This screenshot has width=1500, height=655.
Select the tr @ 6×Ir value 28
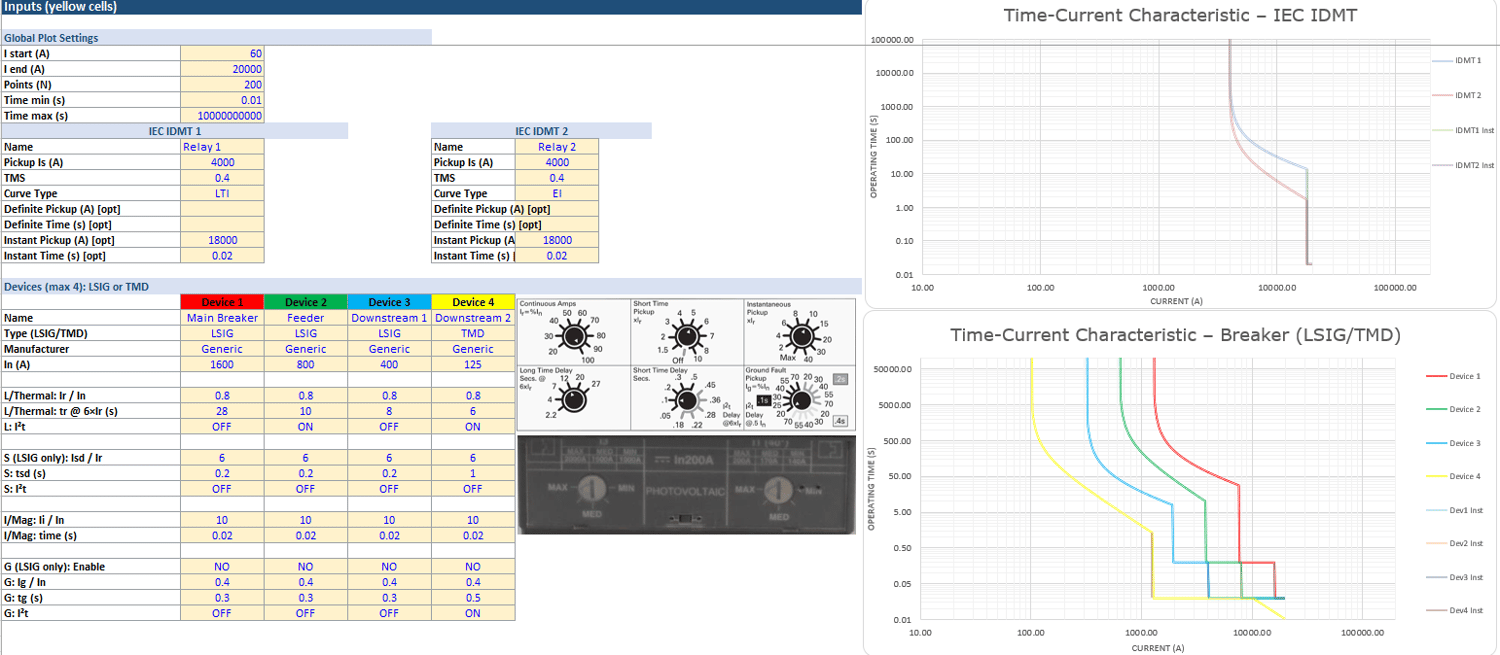222,411
